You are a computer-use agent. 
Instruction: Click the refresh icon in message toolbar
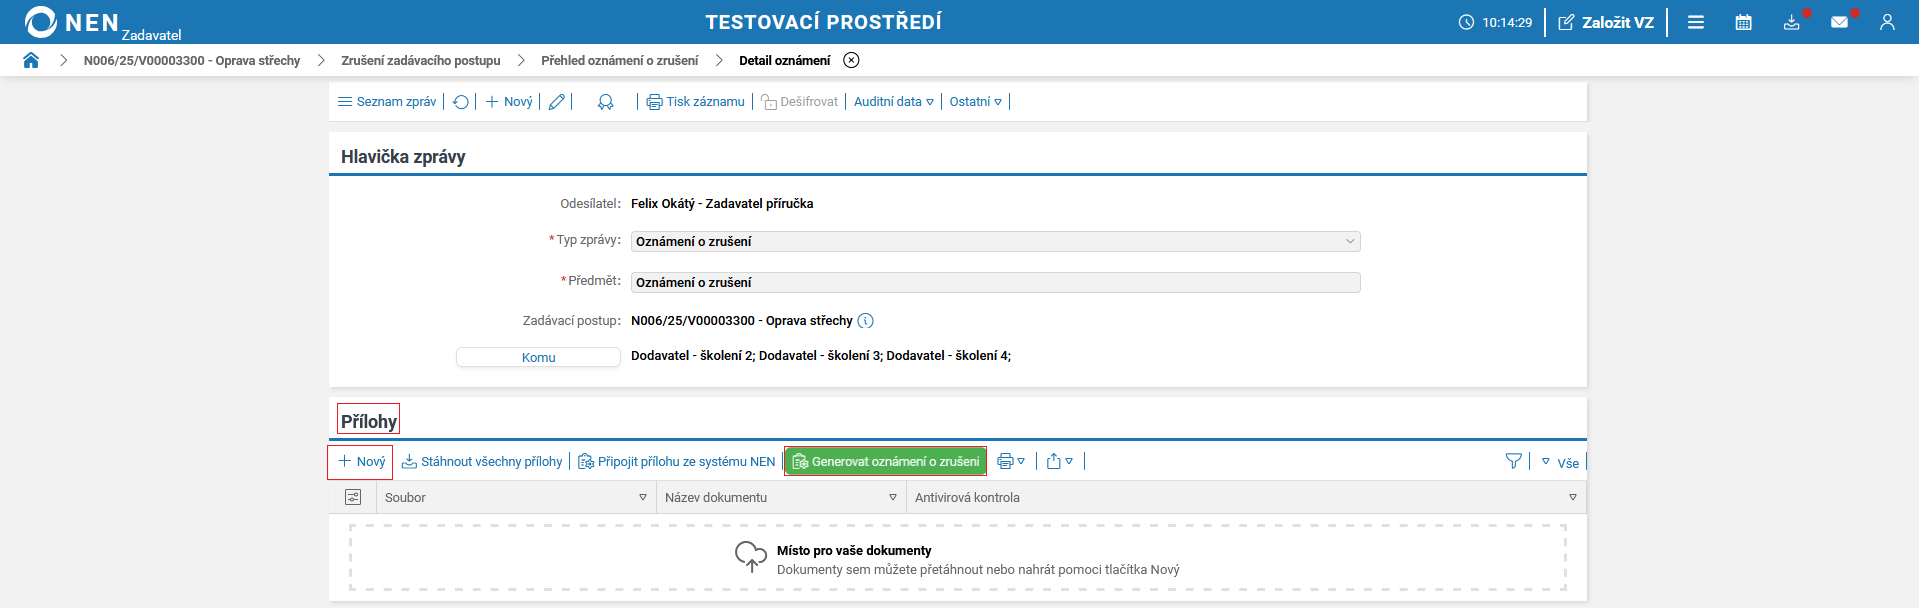461,102
